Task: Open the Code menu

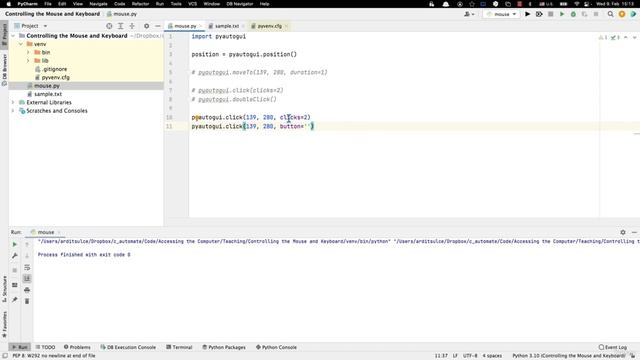Action: (120, 4)
